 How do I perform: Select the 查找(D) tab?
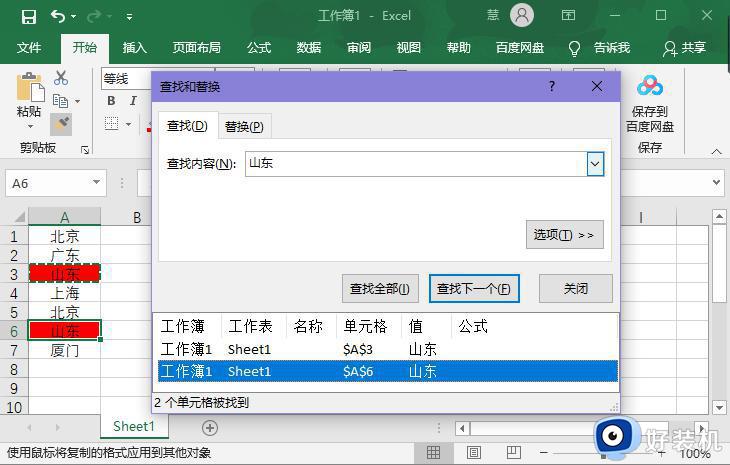(187, 126)
